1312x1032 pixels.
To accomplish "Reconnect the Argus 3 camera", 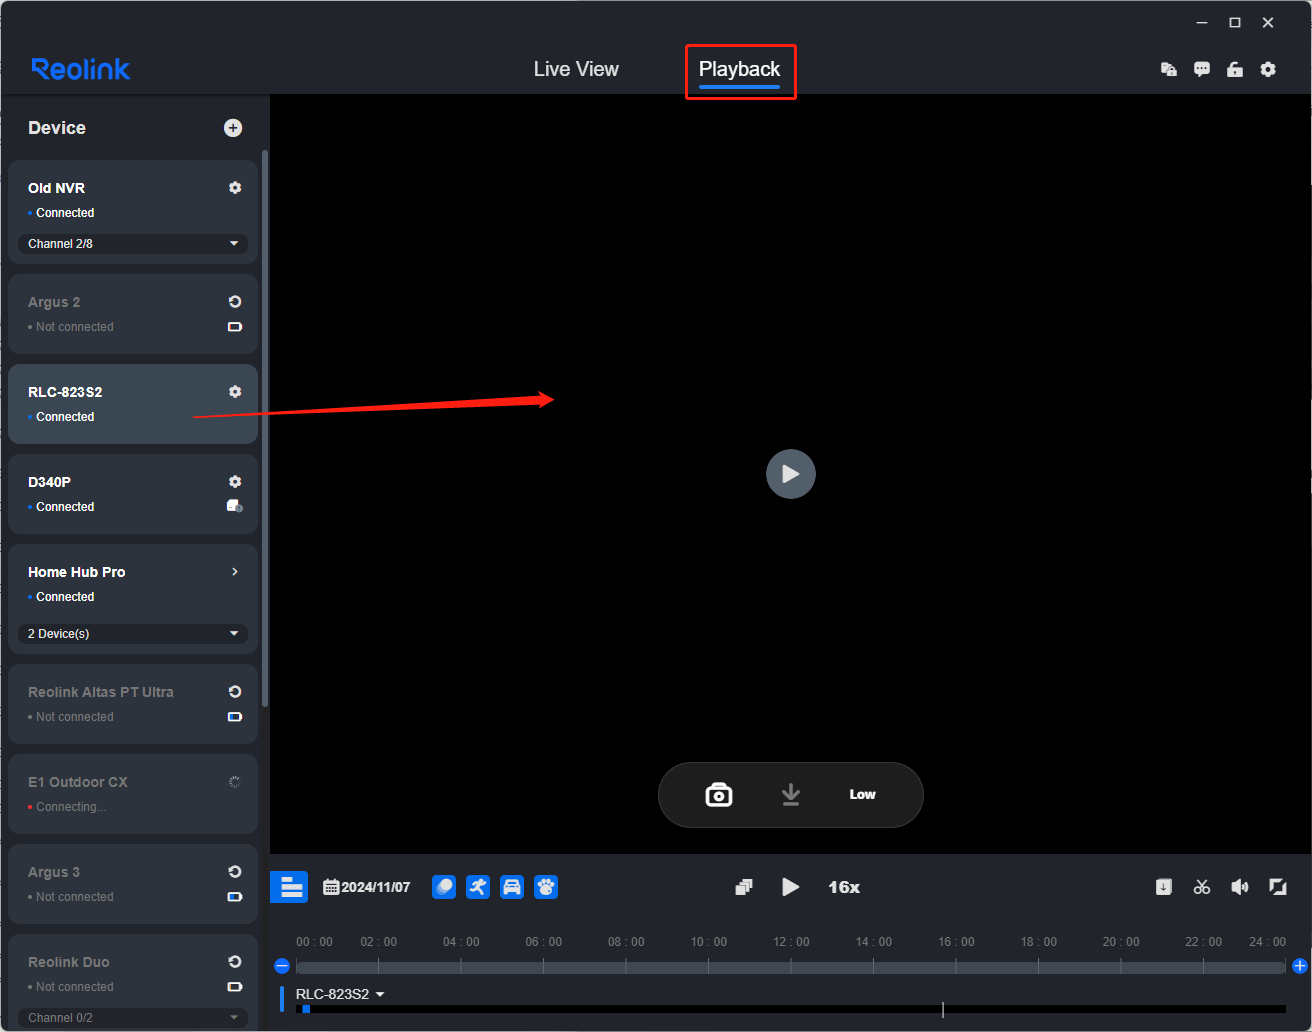I will click(x=235, y=871).
